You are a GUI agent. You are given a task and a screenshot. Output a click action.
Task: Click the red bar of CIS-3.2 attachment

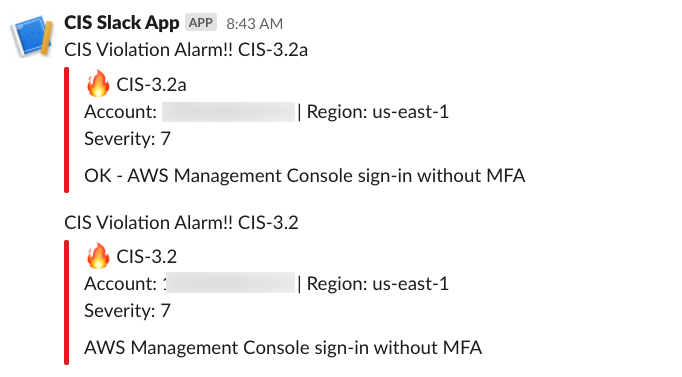coord(67,302)
